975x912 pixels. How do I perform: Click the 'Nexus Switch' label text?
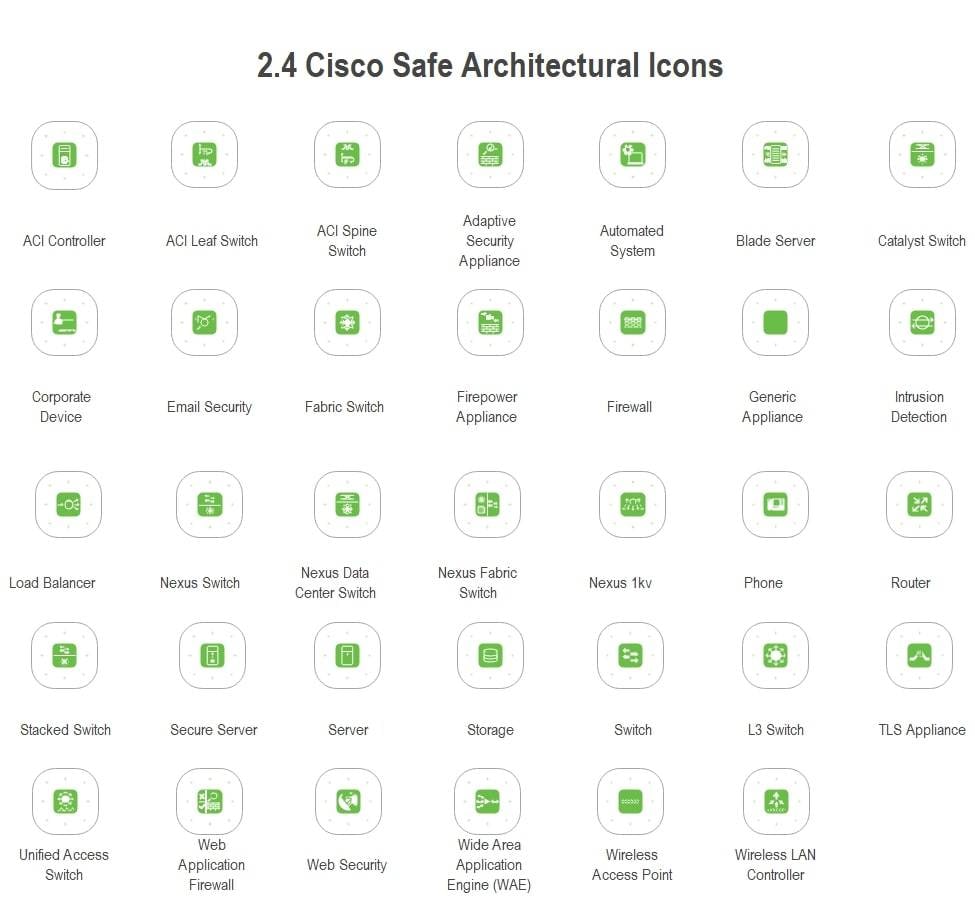200,583
